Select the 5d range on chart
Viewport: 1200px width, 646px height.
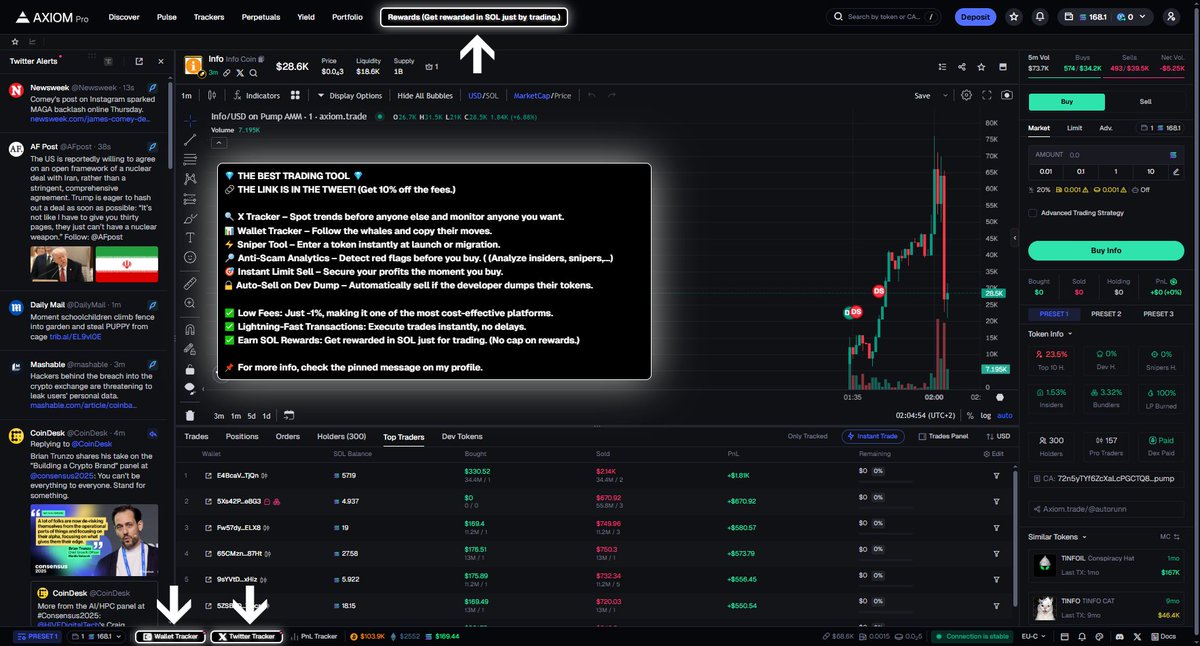(x=252, y=415)
